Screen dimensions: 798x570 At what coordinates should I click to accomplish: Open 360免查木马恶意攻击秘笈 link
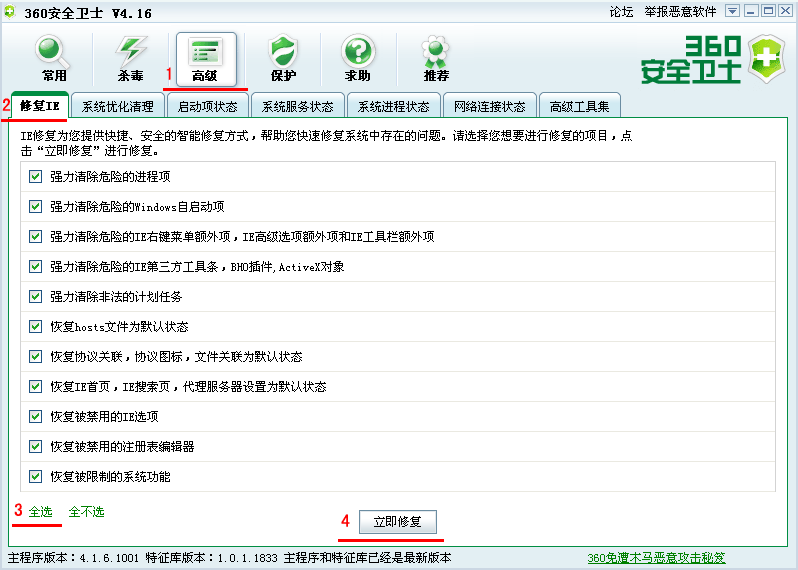(x=656, y=558)
